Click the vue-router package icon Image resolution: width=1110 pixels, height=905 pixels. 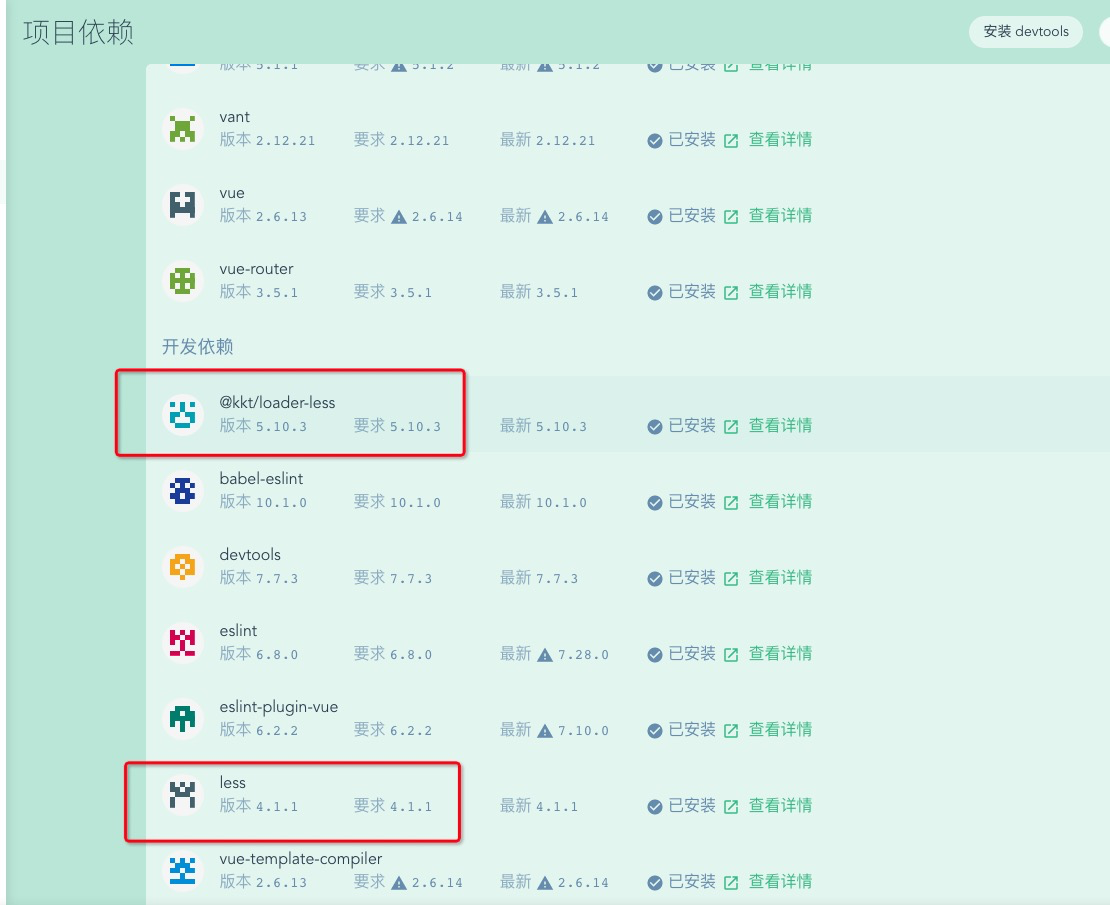click(180, 280)
